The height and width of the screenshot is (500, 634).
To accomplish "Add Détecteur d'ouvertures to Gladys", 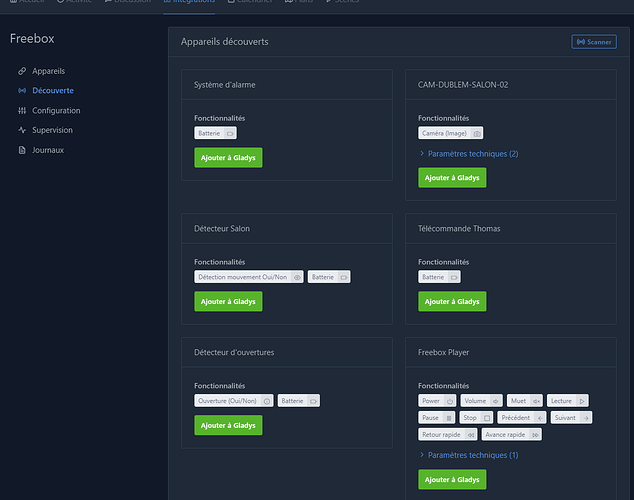I will [228, 425].
